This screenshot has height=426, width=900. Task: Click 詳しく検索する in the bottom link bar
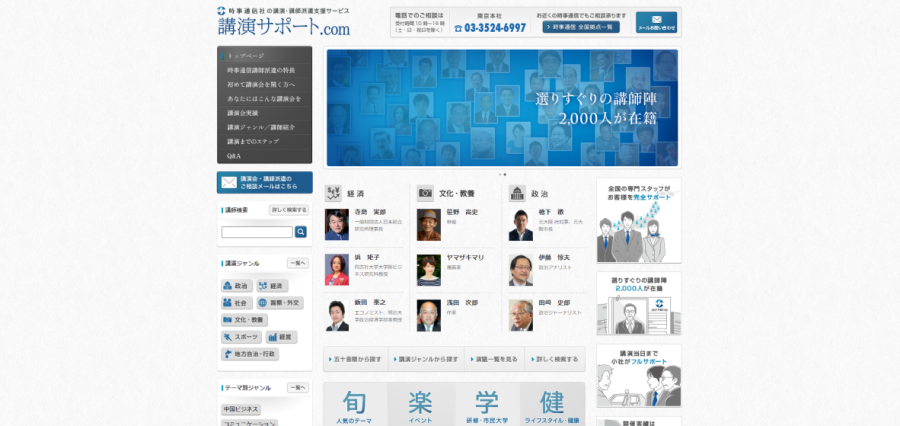coord(554,359)
